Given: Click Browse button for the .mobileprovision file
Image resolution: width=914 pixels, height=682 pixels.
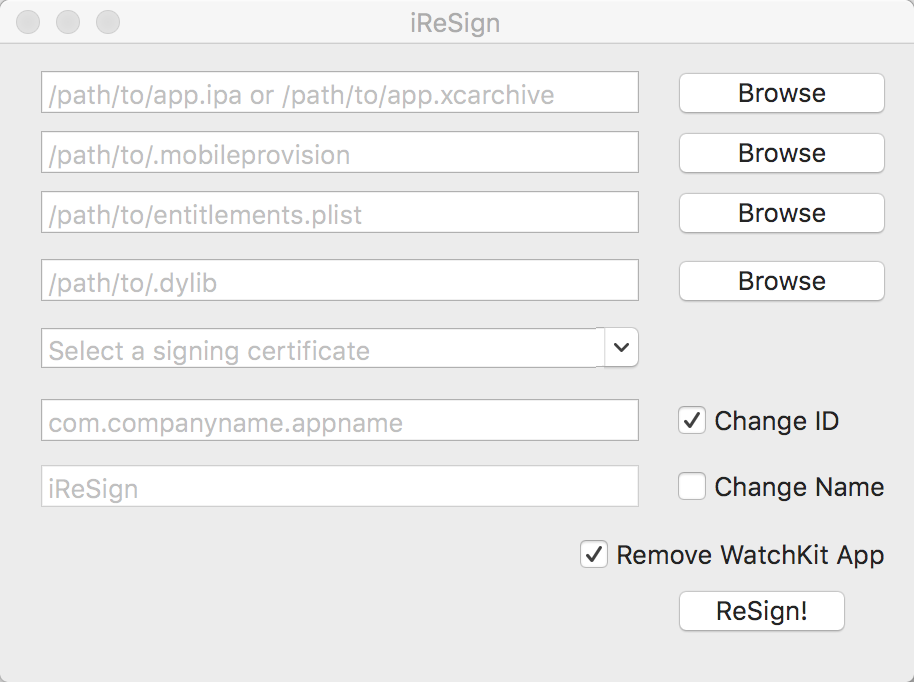Looking at the screenshot, I should pos(781,153).
